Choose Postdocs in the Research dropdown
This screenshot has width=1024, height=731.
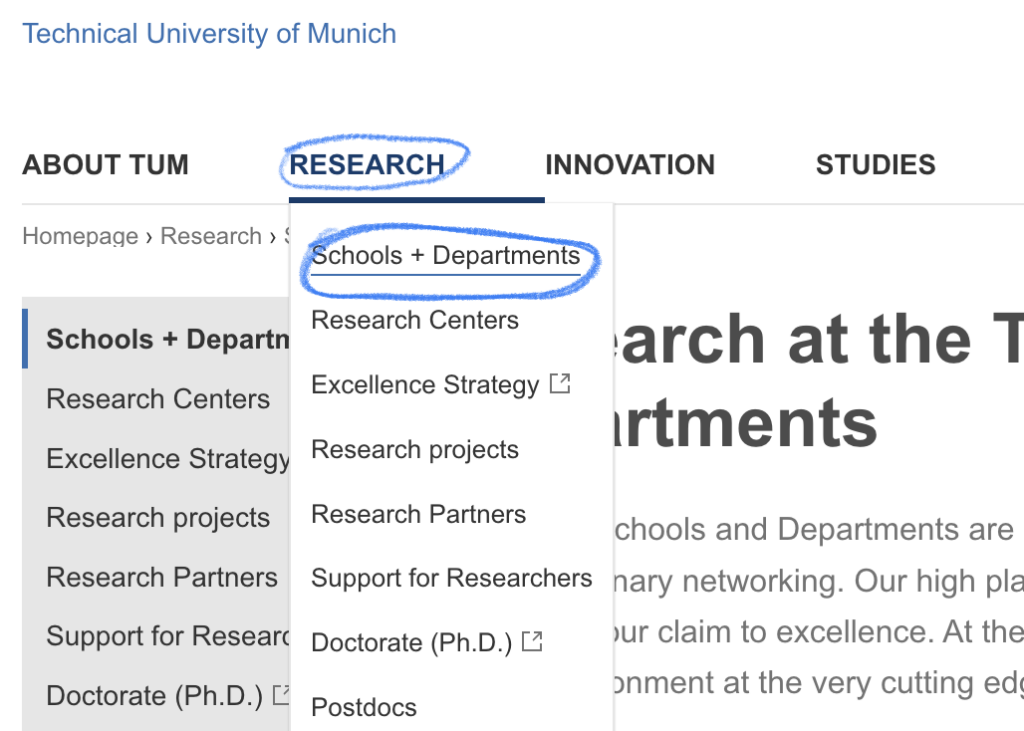click(x=364, y=707)
